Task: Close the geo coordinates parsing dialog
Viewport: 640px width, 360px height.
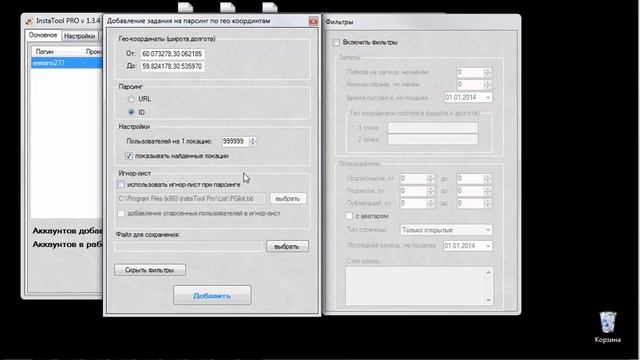Action: 313,21
